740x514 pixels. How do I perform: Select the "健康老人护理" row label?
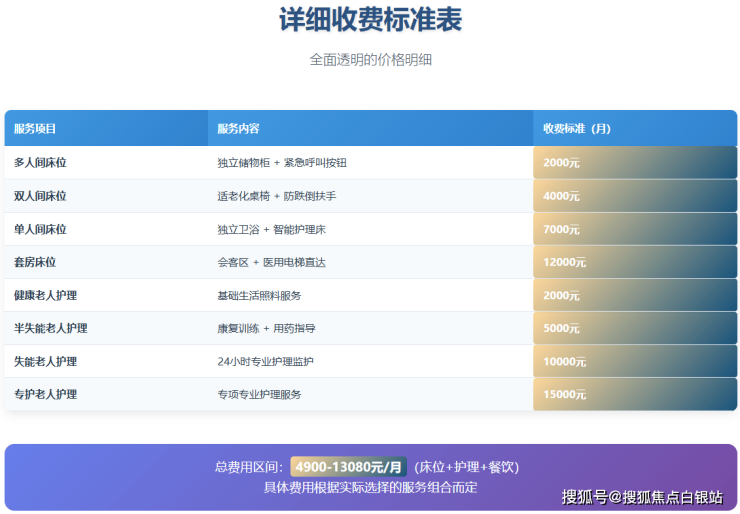[45, 295]
